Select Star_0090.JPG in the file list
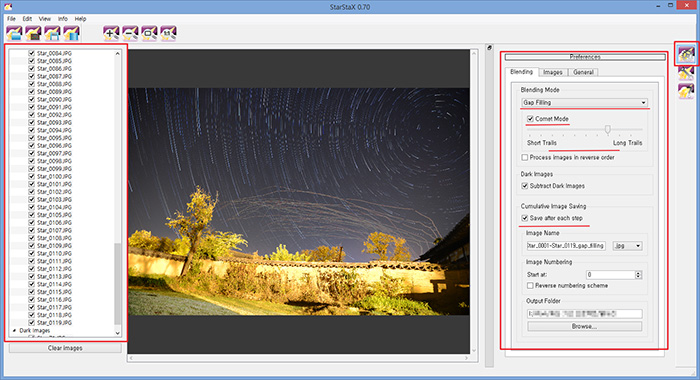Viewport: 700px width, 380px height. point(54,100)
